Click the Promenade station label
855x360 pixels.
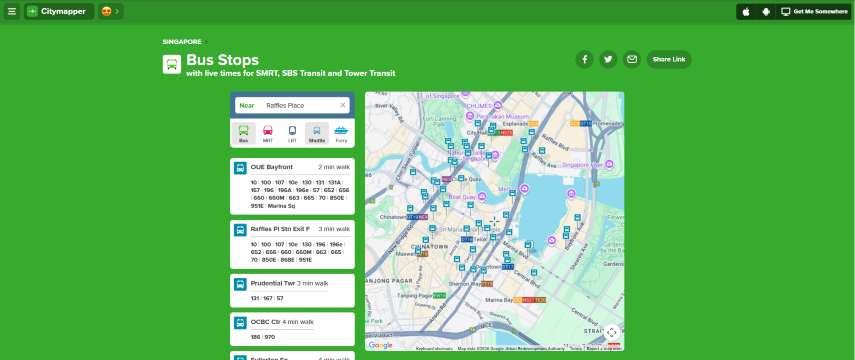[x=597, y=124]
